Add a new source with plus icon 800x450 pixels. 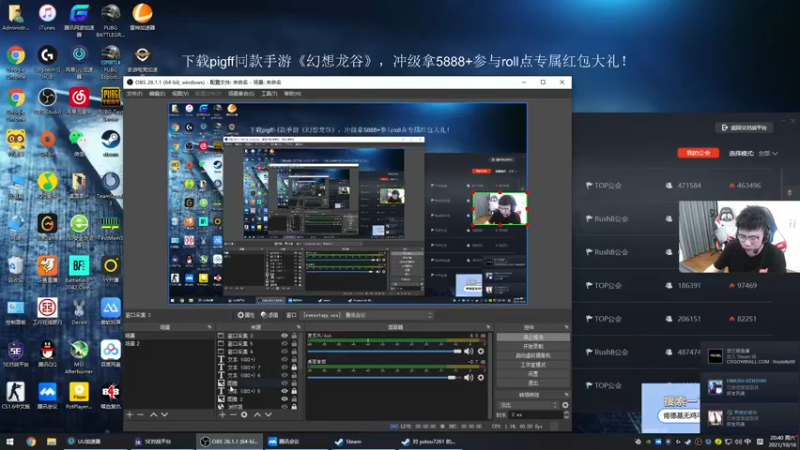pyautogui.click(x=222, y=415)
